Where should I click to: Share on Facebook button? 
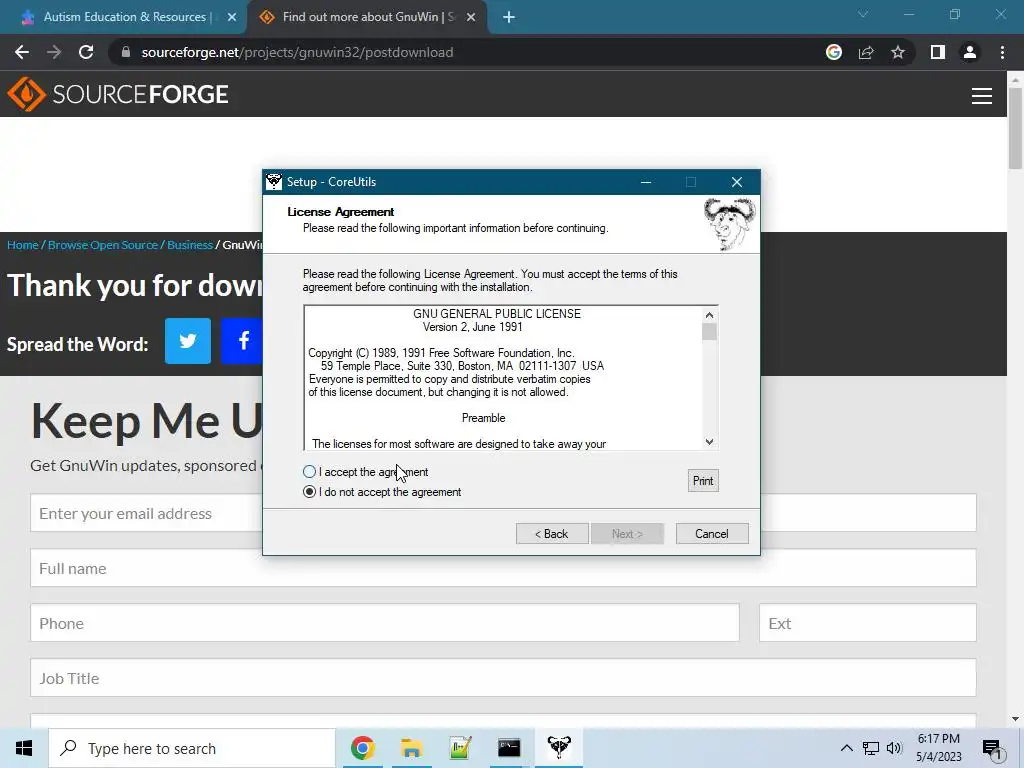(243, 341)
